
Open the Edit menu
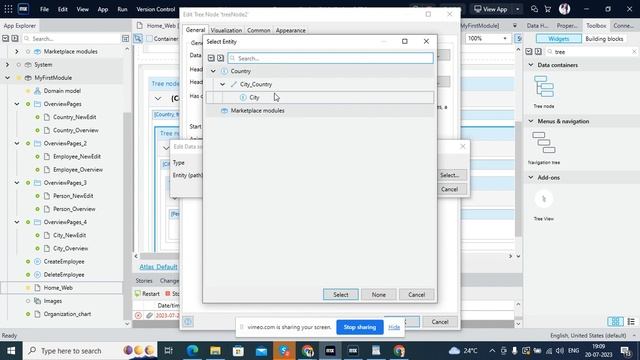tap(62, 9)
